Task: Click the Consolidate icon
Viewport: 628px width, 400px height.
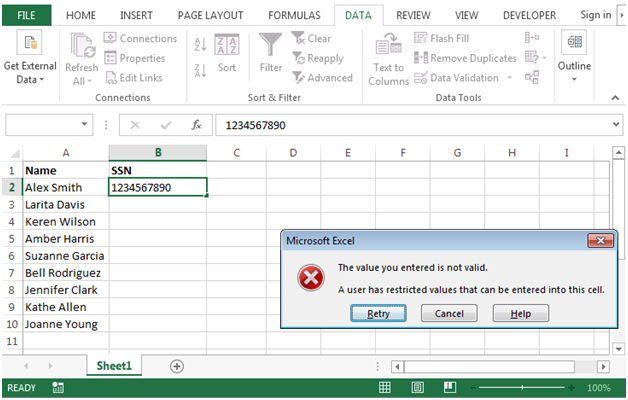Action: [532, 38]
